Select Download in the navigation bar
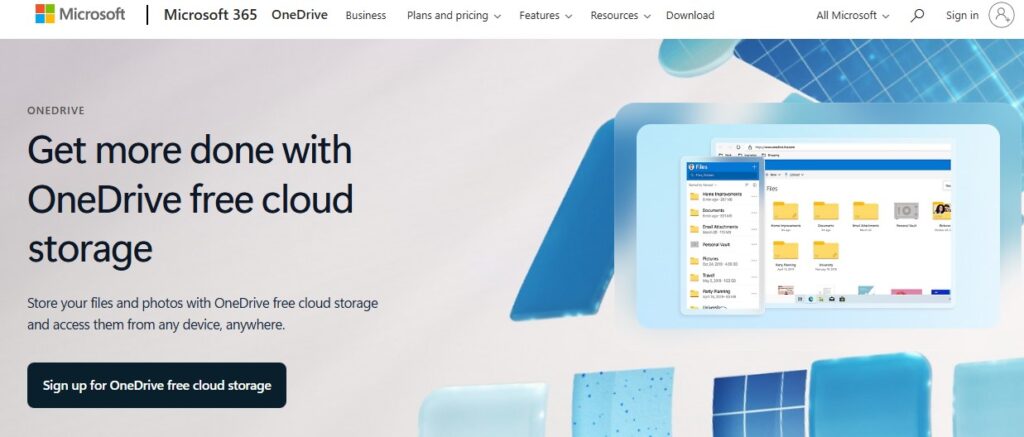Viewport: 1024px width, 437px height. 690,15
